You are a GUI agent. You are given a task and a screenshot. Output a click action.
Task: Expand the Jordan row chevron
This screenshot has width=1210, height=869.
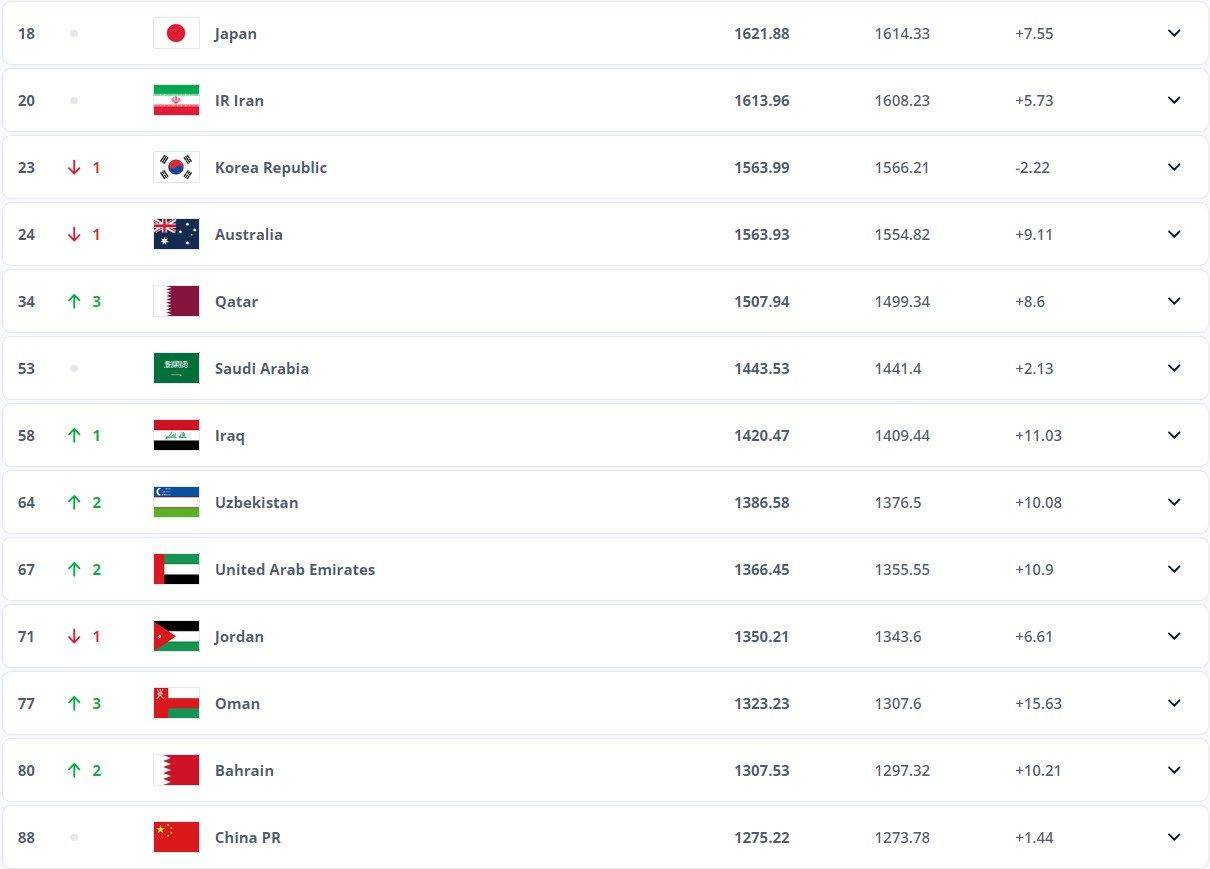tap(1174, 636)
